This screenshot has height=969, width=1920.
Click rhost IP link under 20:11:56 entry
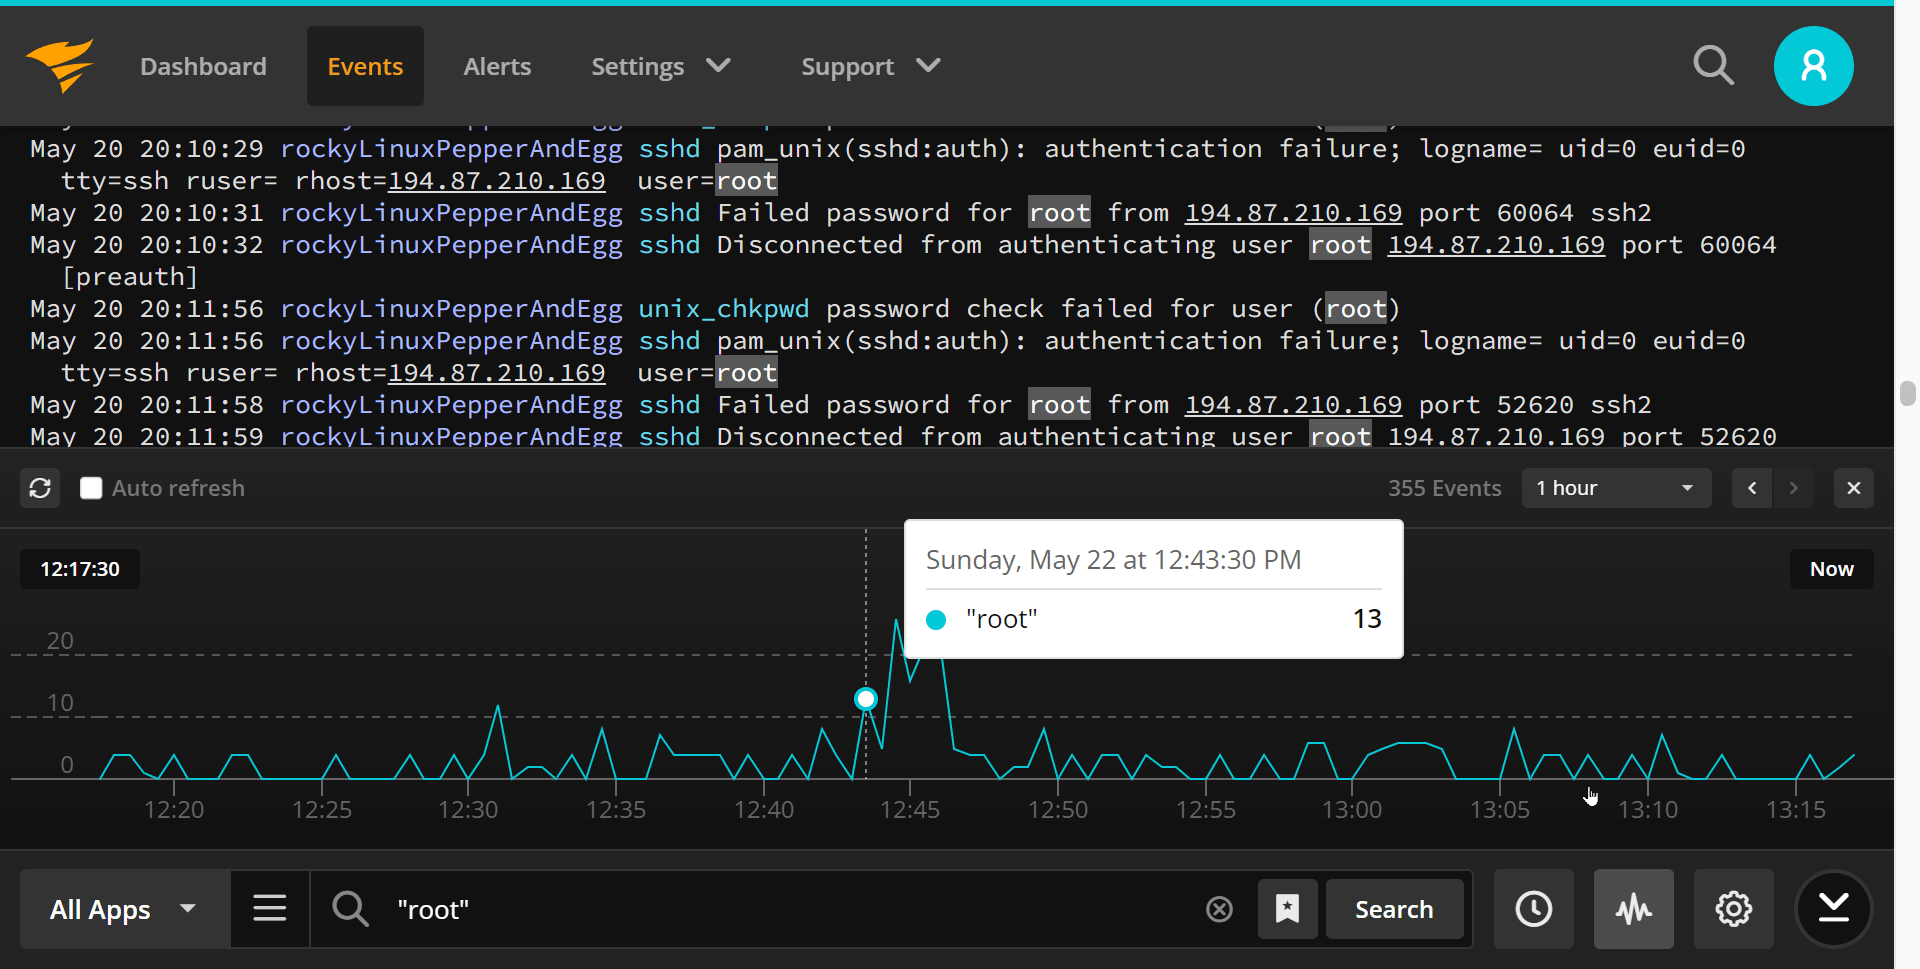(497, 373)
